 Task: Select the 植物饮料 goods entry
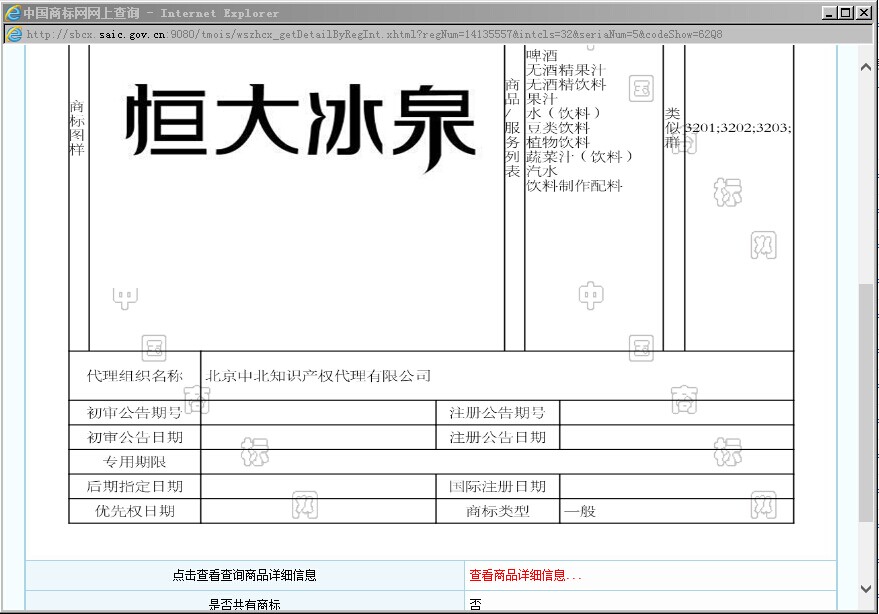(x=558, y=142)
